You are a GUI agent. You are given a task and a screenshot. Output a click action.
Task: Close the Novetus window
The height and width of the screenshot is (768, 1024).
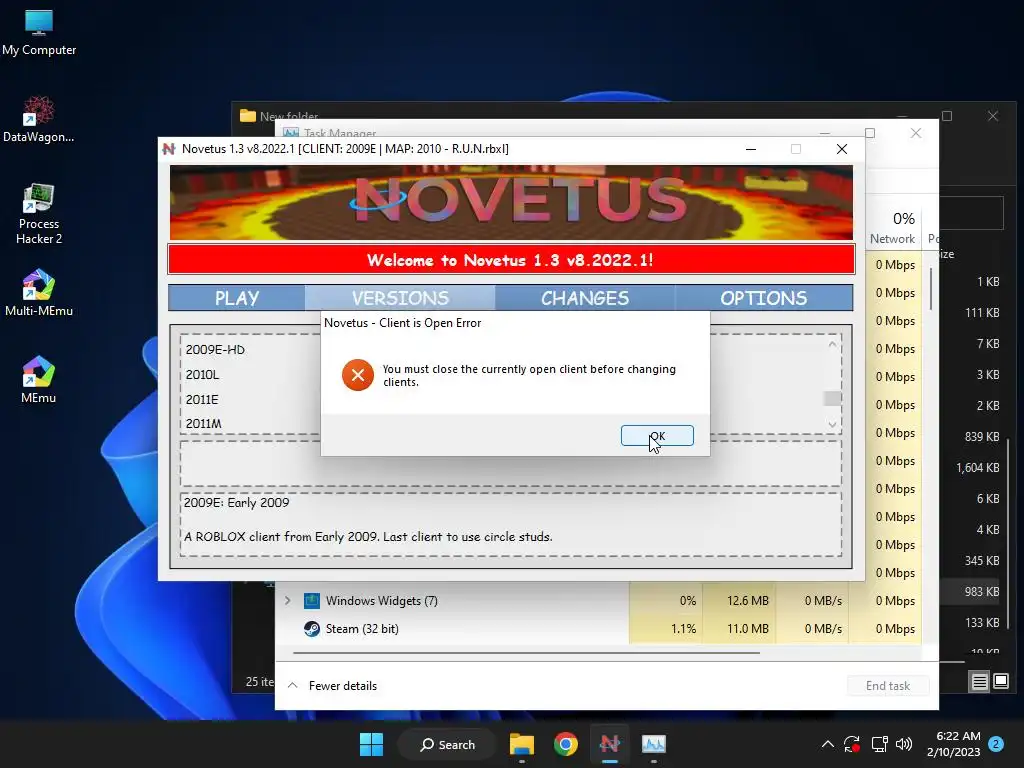pyautogui.click(x=842, y=149)
